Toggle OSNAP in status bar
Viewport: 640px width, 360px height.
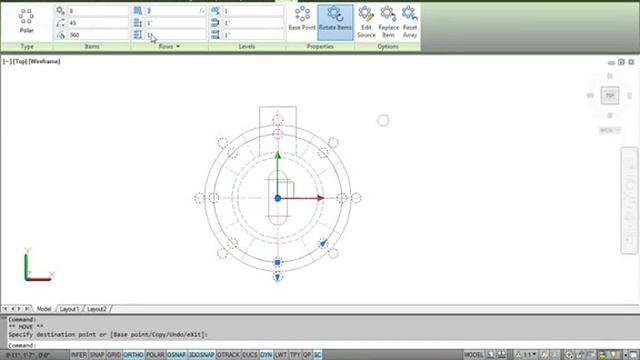point(176,355)
